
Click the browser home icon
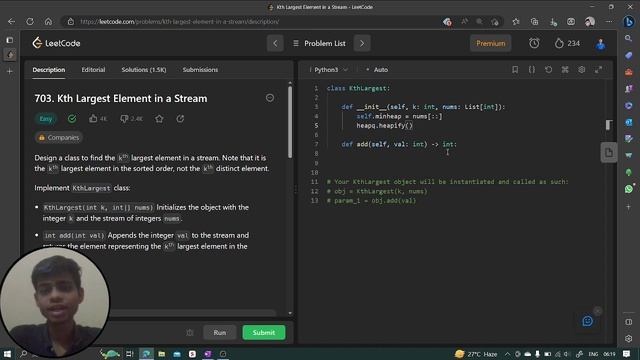48,22
